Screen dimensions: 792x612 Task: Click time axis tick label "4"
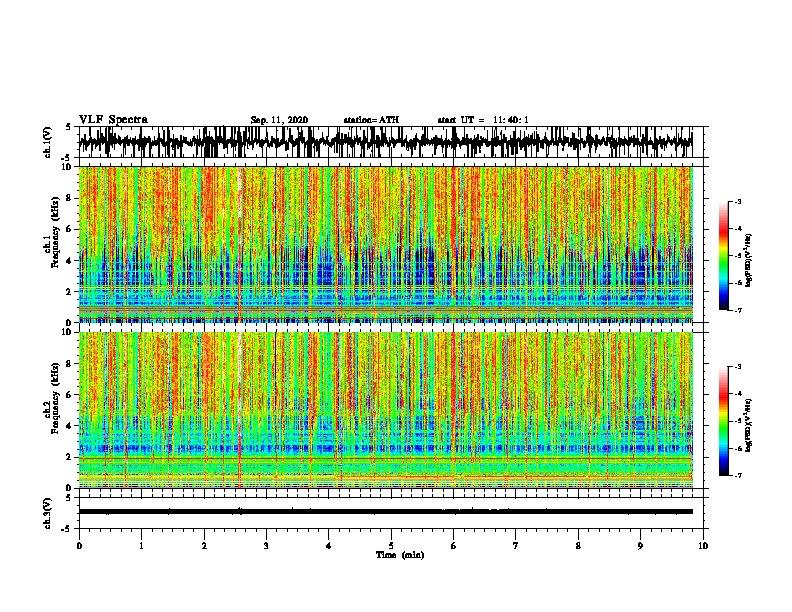point(329,546)
